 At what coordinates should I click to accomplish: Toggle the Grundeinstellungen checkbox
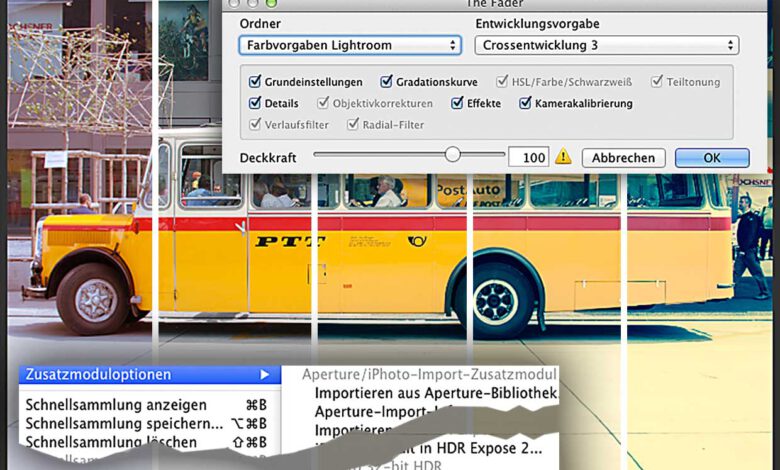pyautogui.click(x=255, y=82)
